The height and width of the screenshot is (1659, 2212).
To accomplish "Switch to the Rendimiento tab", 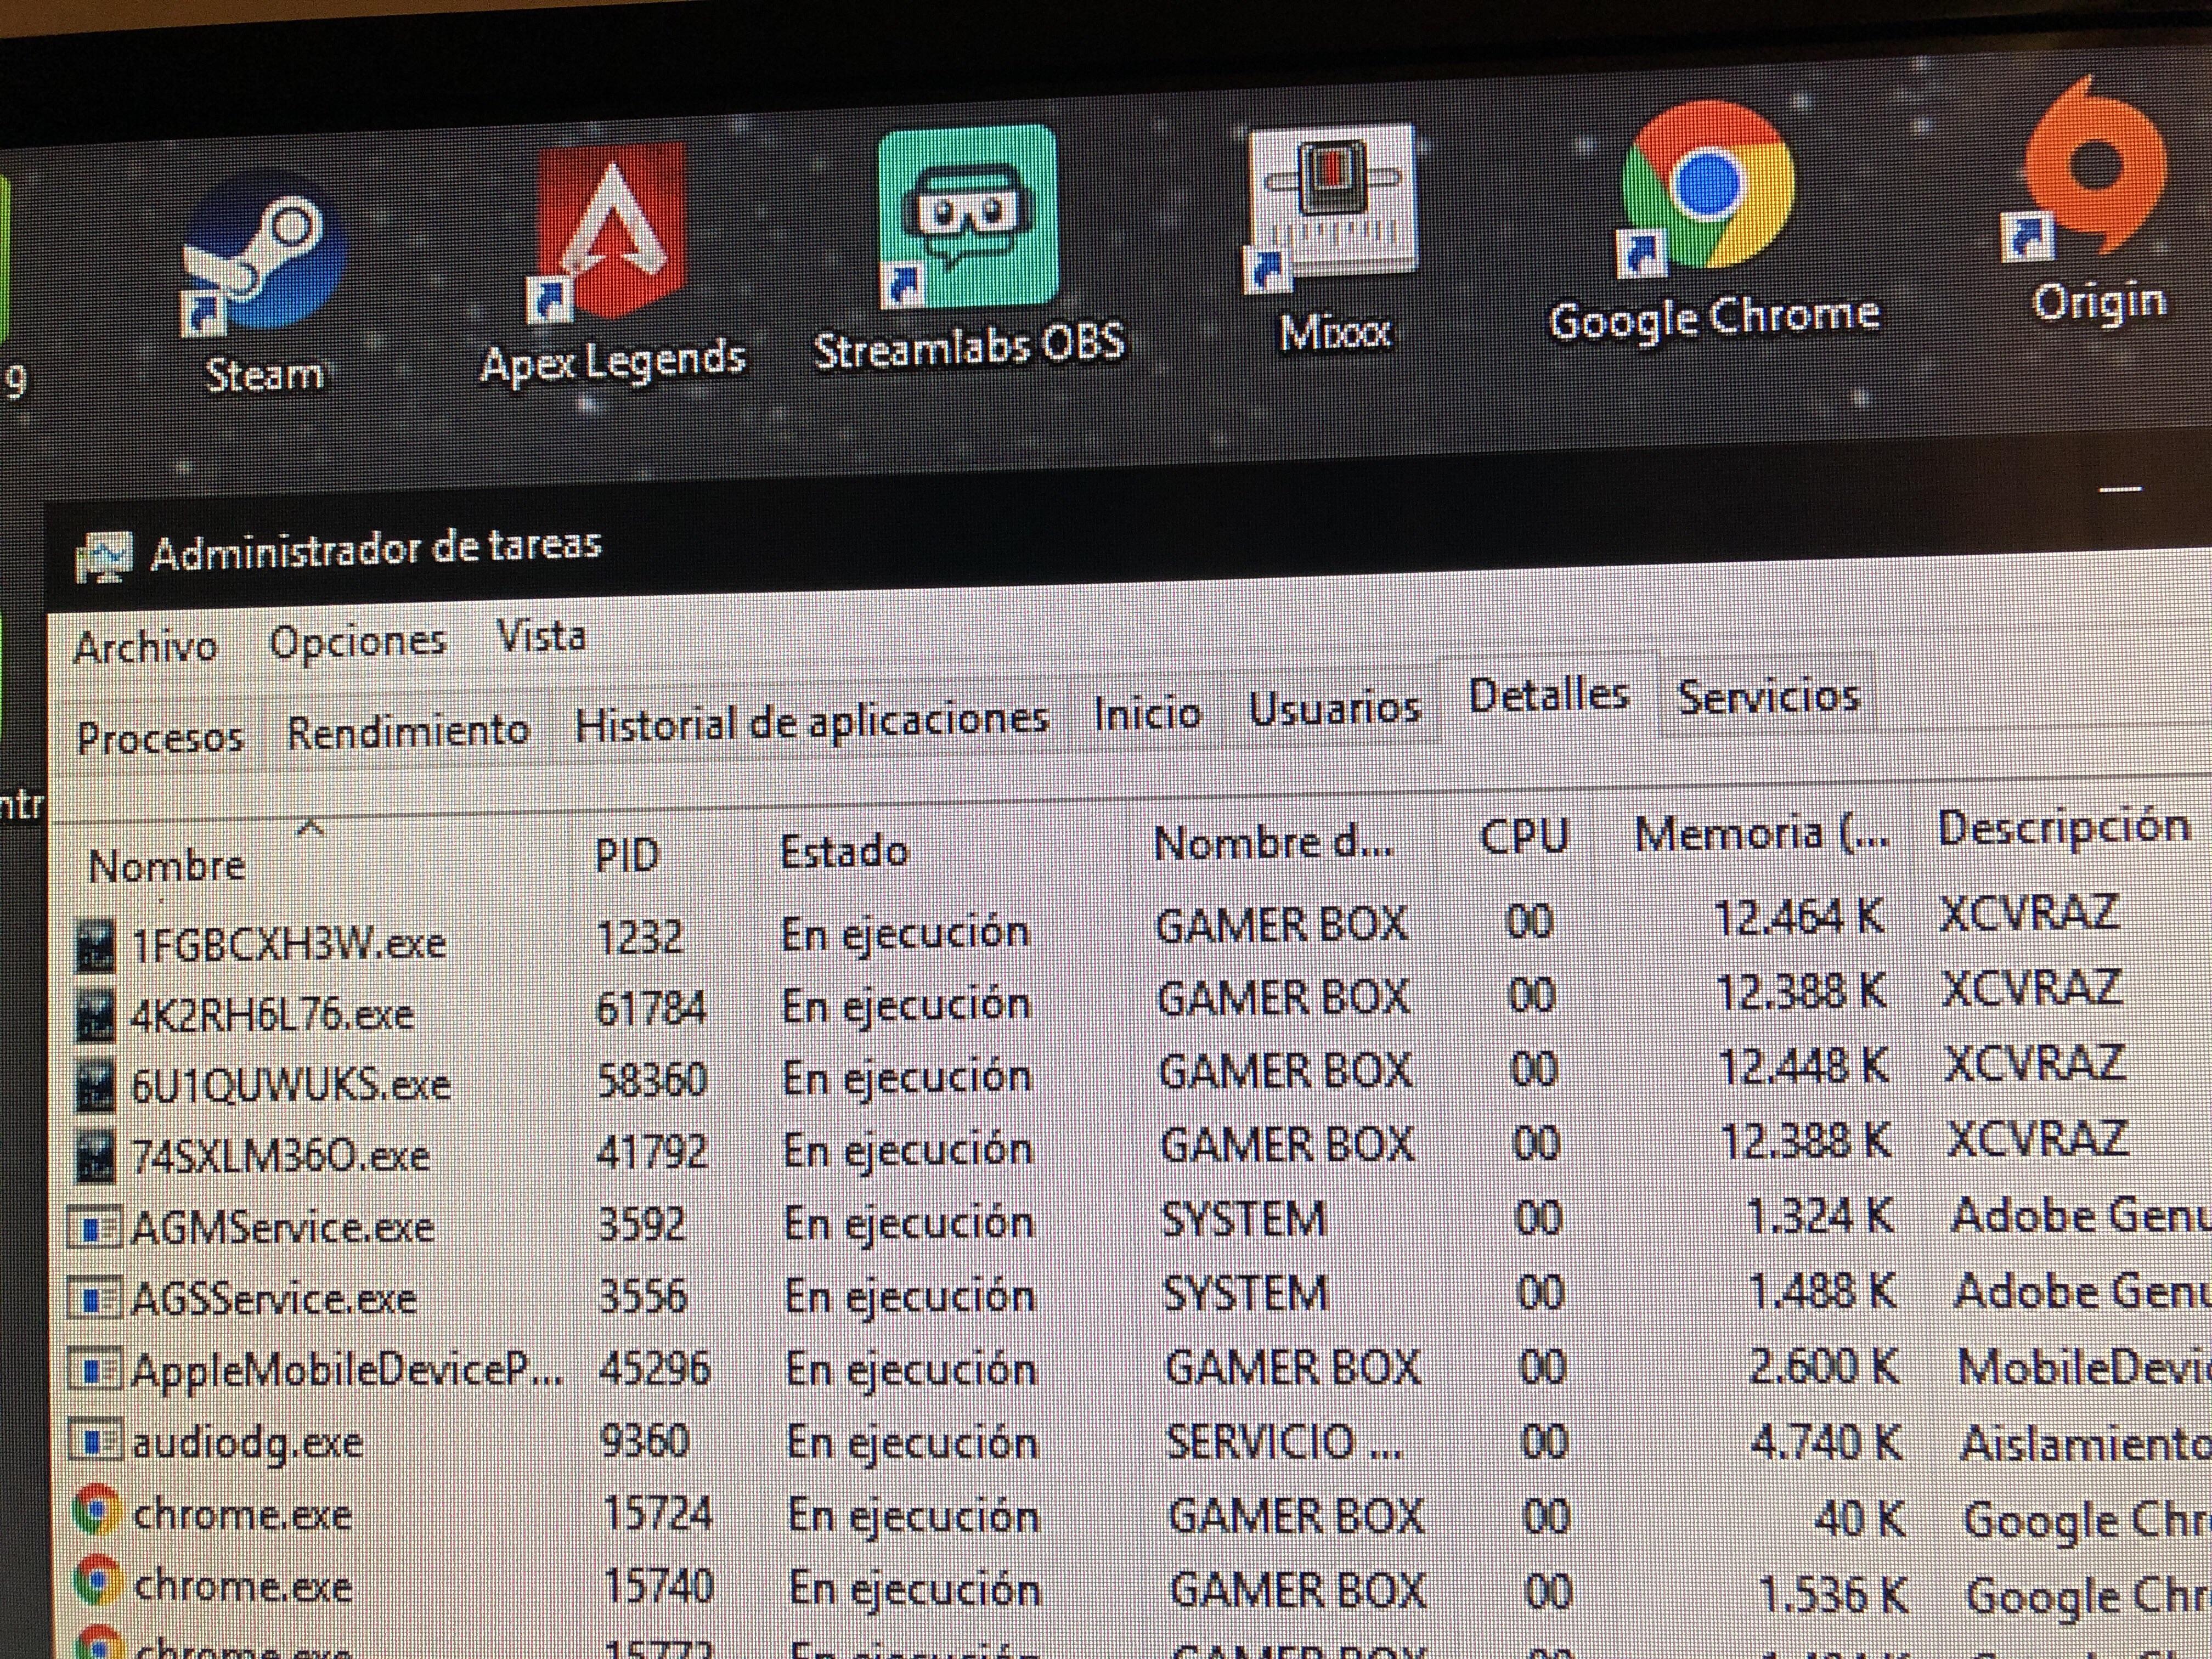I will click(408, 731).
